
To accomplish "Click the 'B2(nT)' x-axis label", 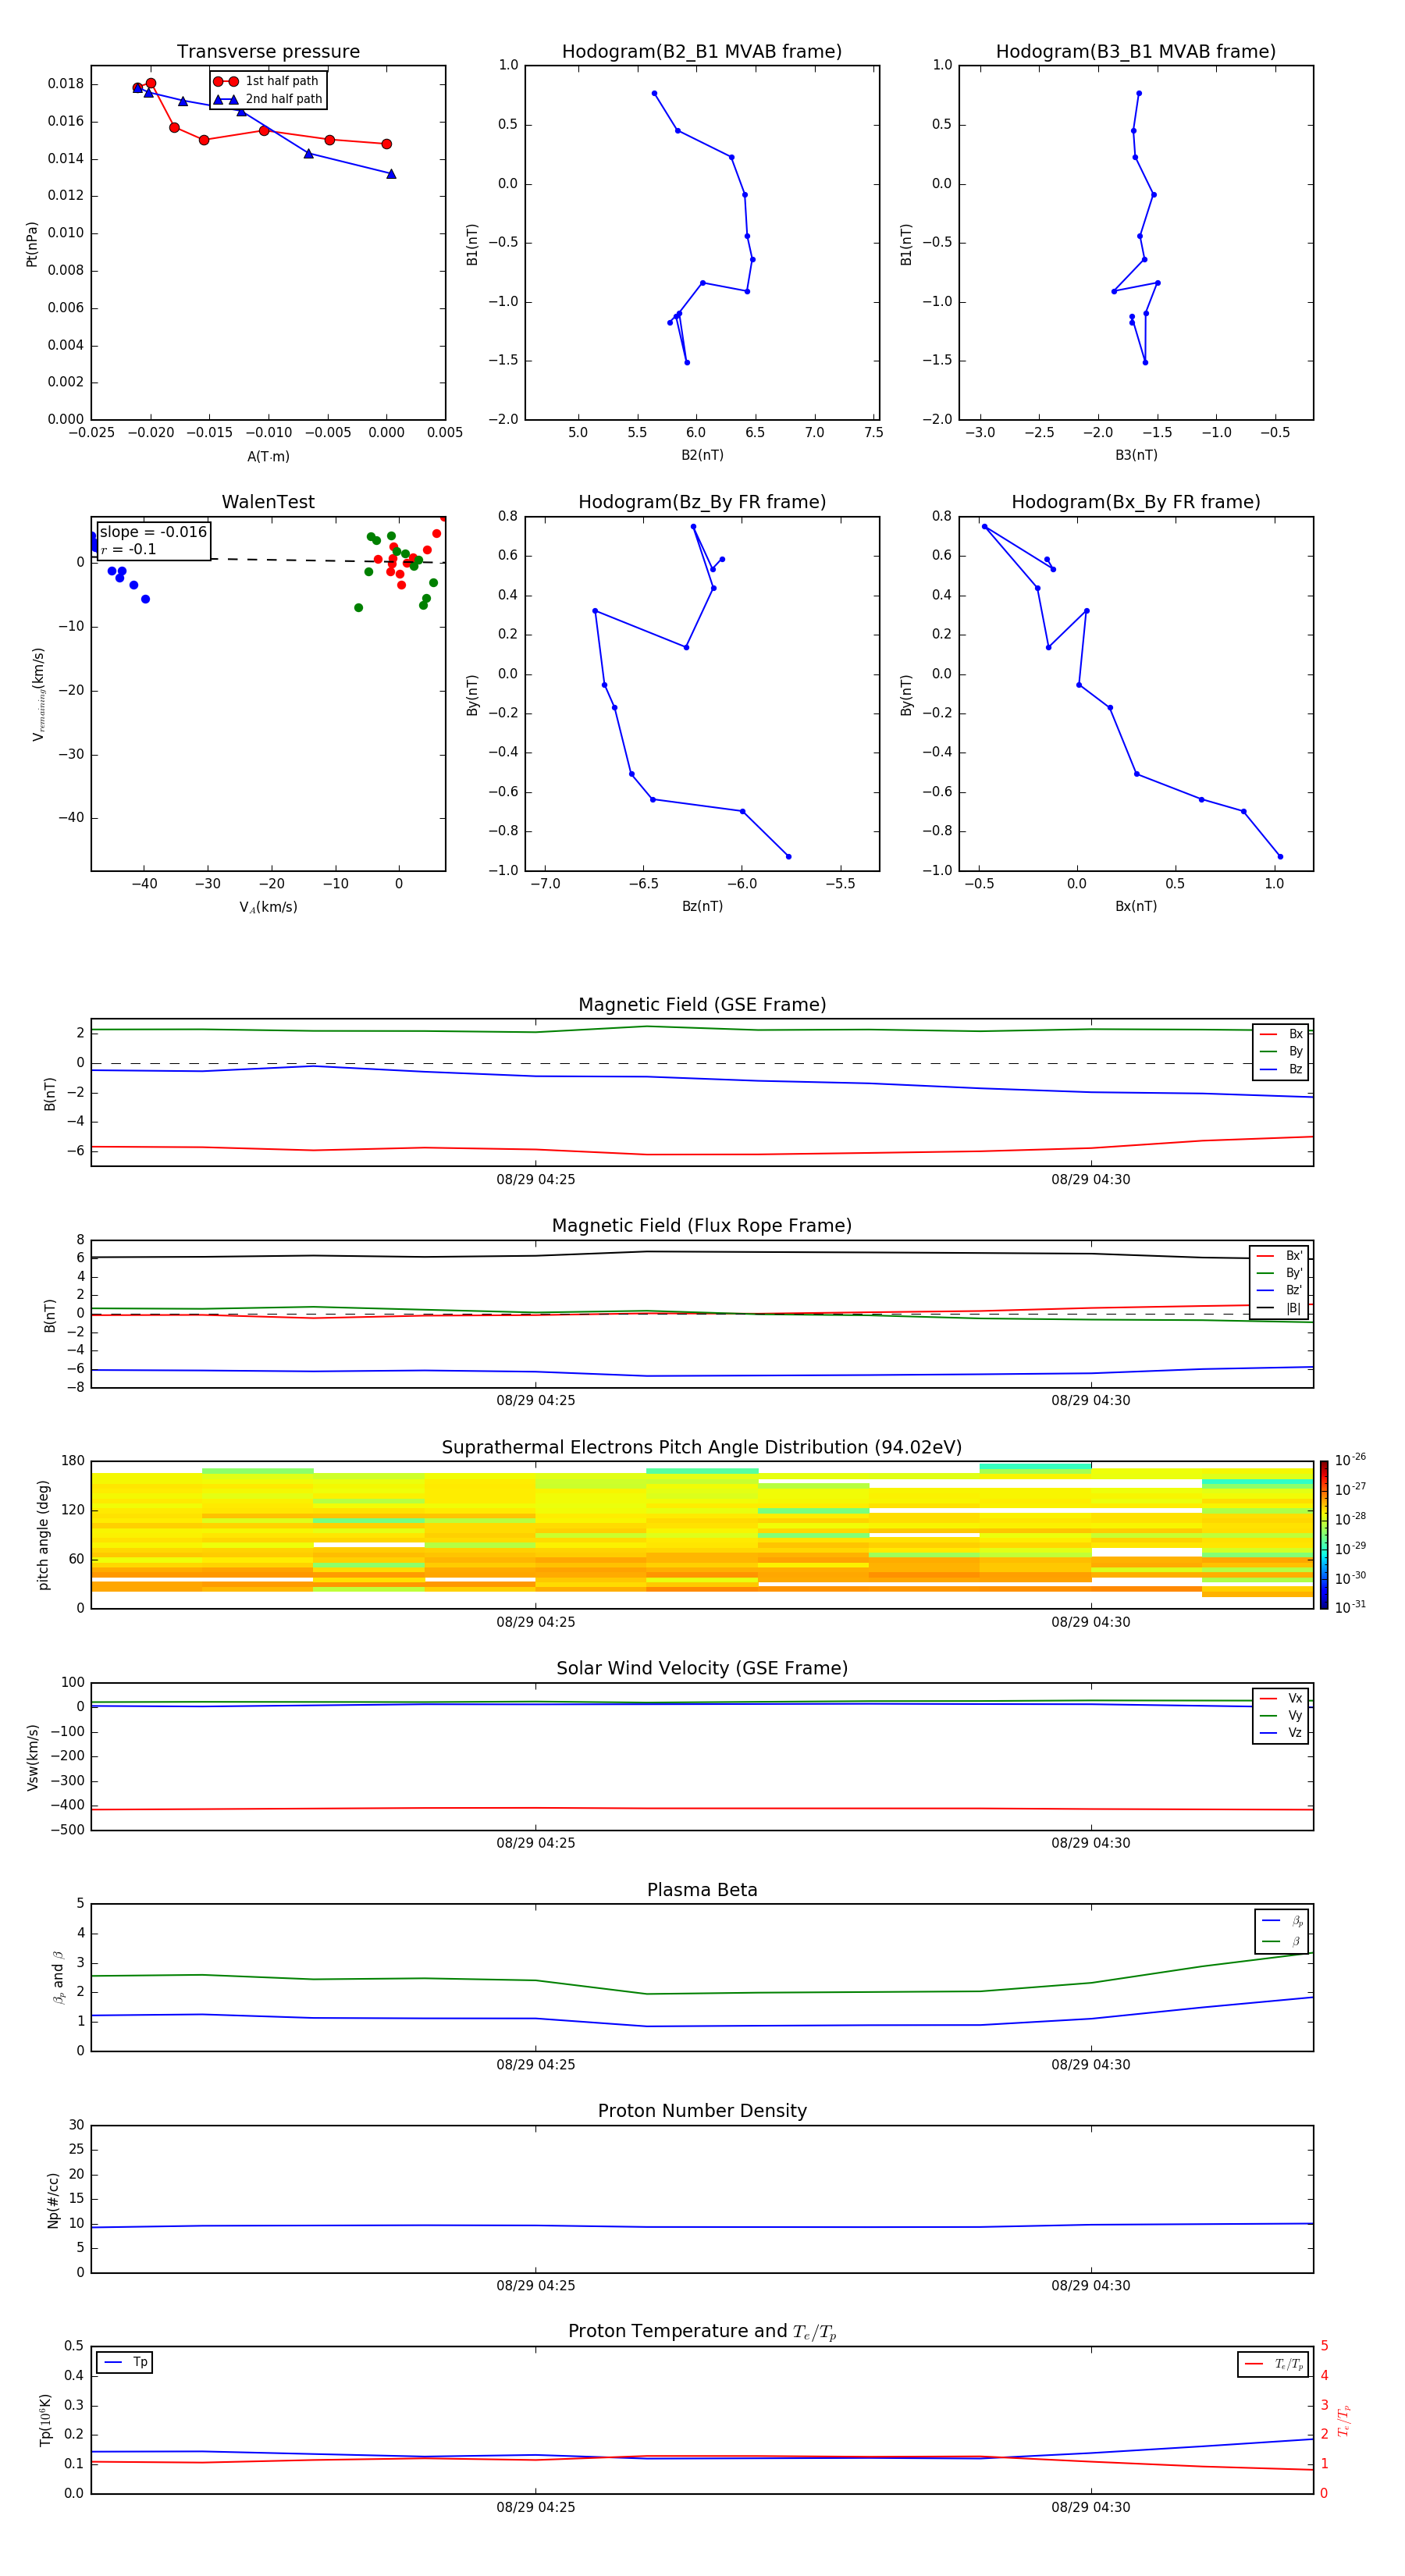I will (702, 455).
